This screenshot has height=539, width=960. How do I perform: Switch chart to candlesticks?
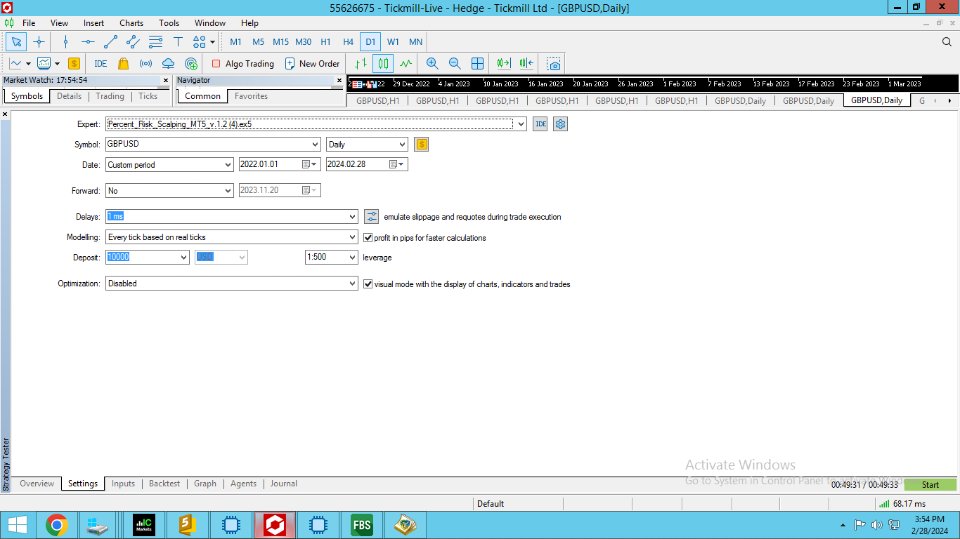coord(383,64)
